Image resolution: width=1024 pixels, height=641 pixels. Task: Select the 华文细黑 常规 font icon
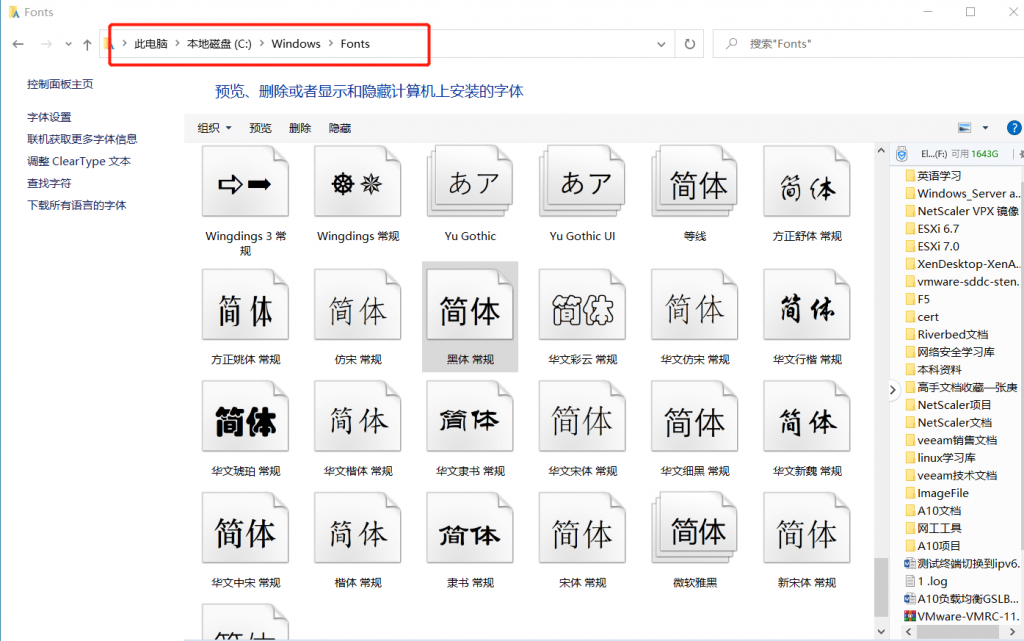point(694,416)
